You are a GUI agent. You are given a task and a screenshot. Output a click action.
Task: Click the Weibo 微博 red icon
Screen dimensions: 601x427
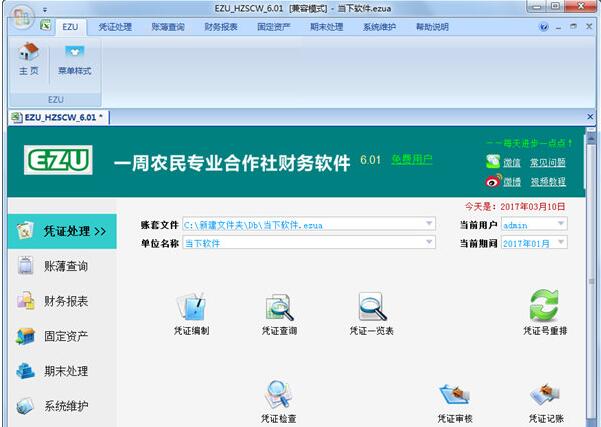[x=493, y=181]
